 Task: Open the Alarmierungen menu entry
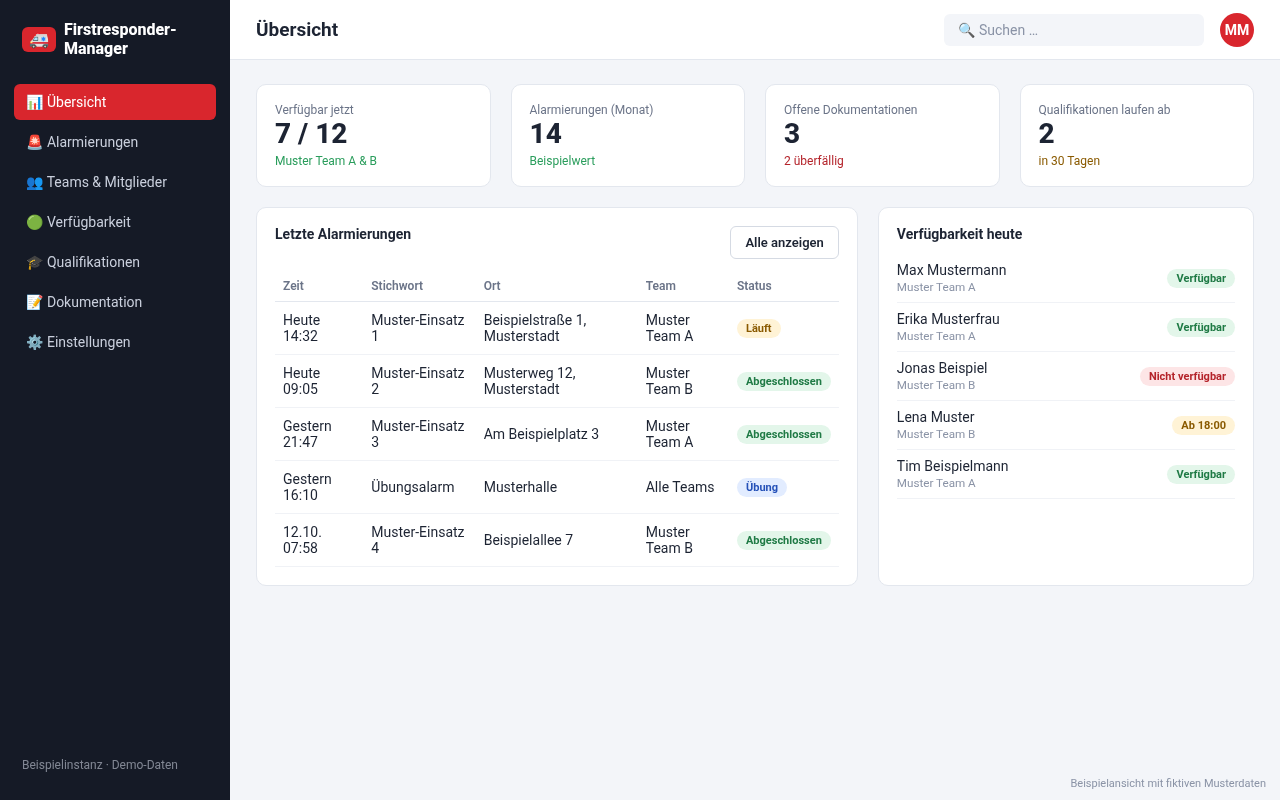tap(115, 142)
